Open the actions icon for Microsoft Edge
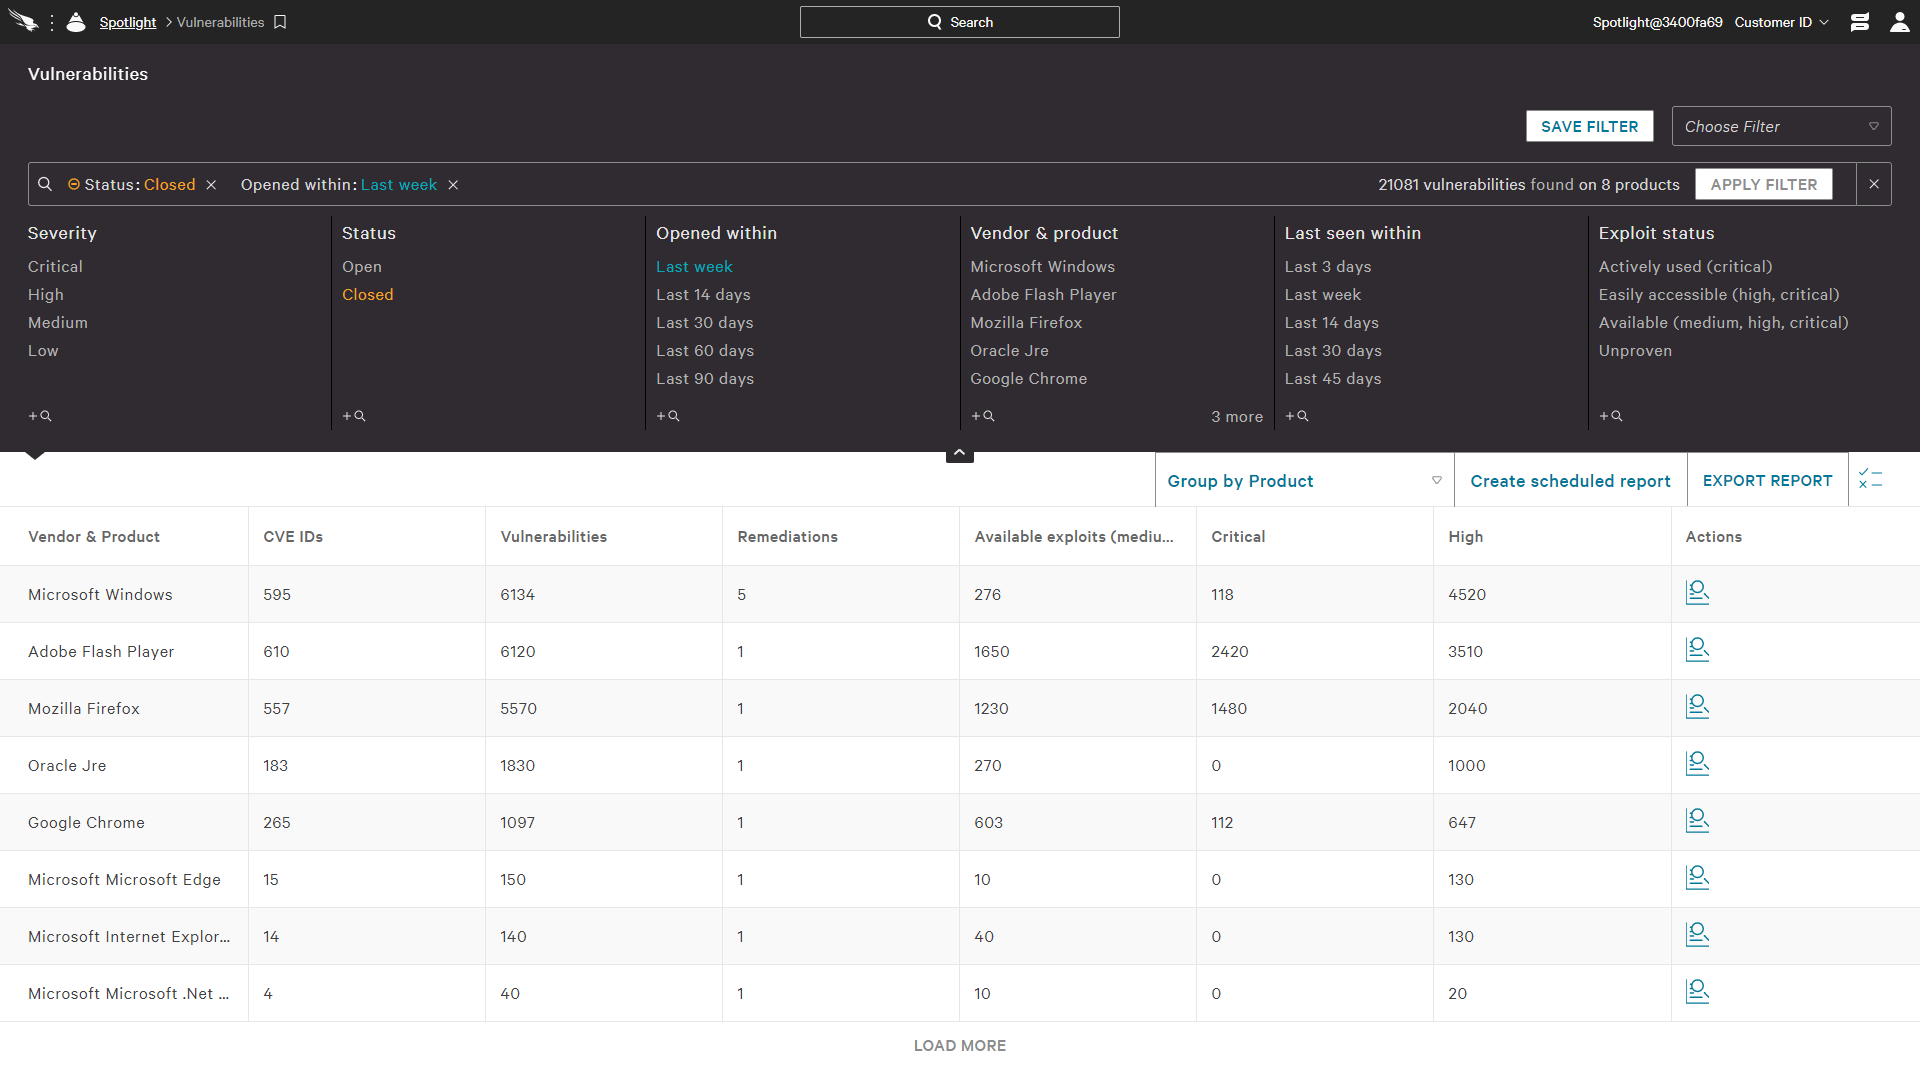This screenshot has width=1920, height=1080. 1697,878
